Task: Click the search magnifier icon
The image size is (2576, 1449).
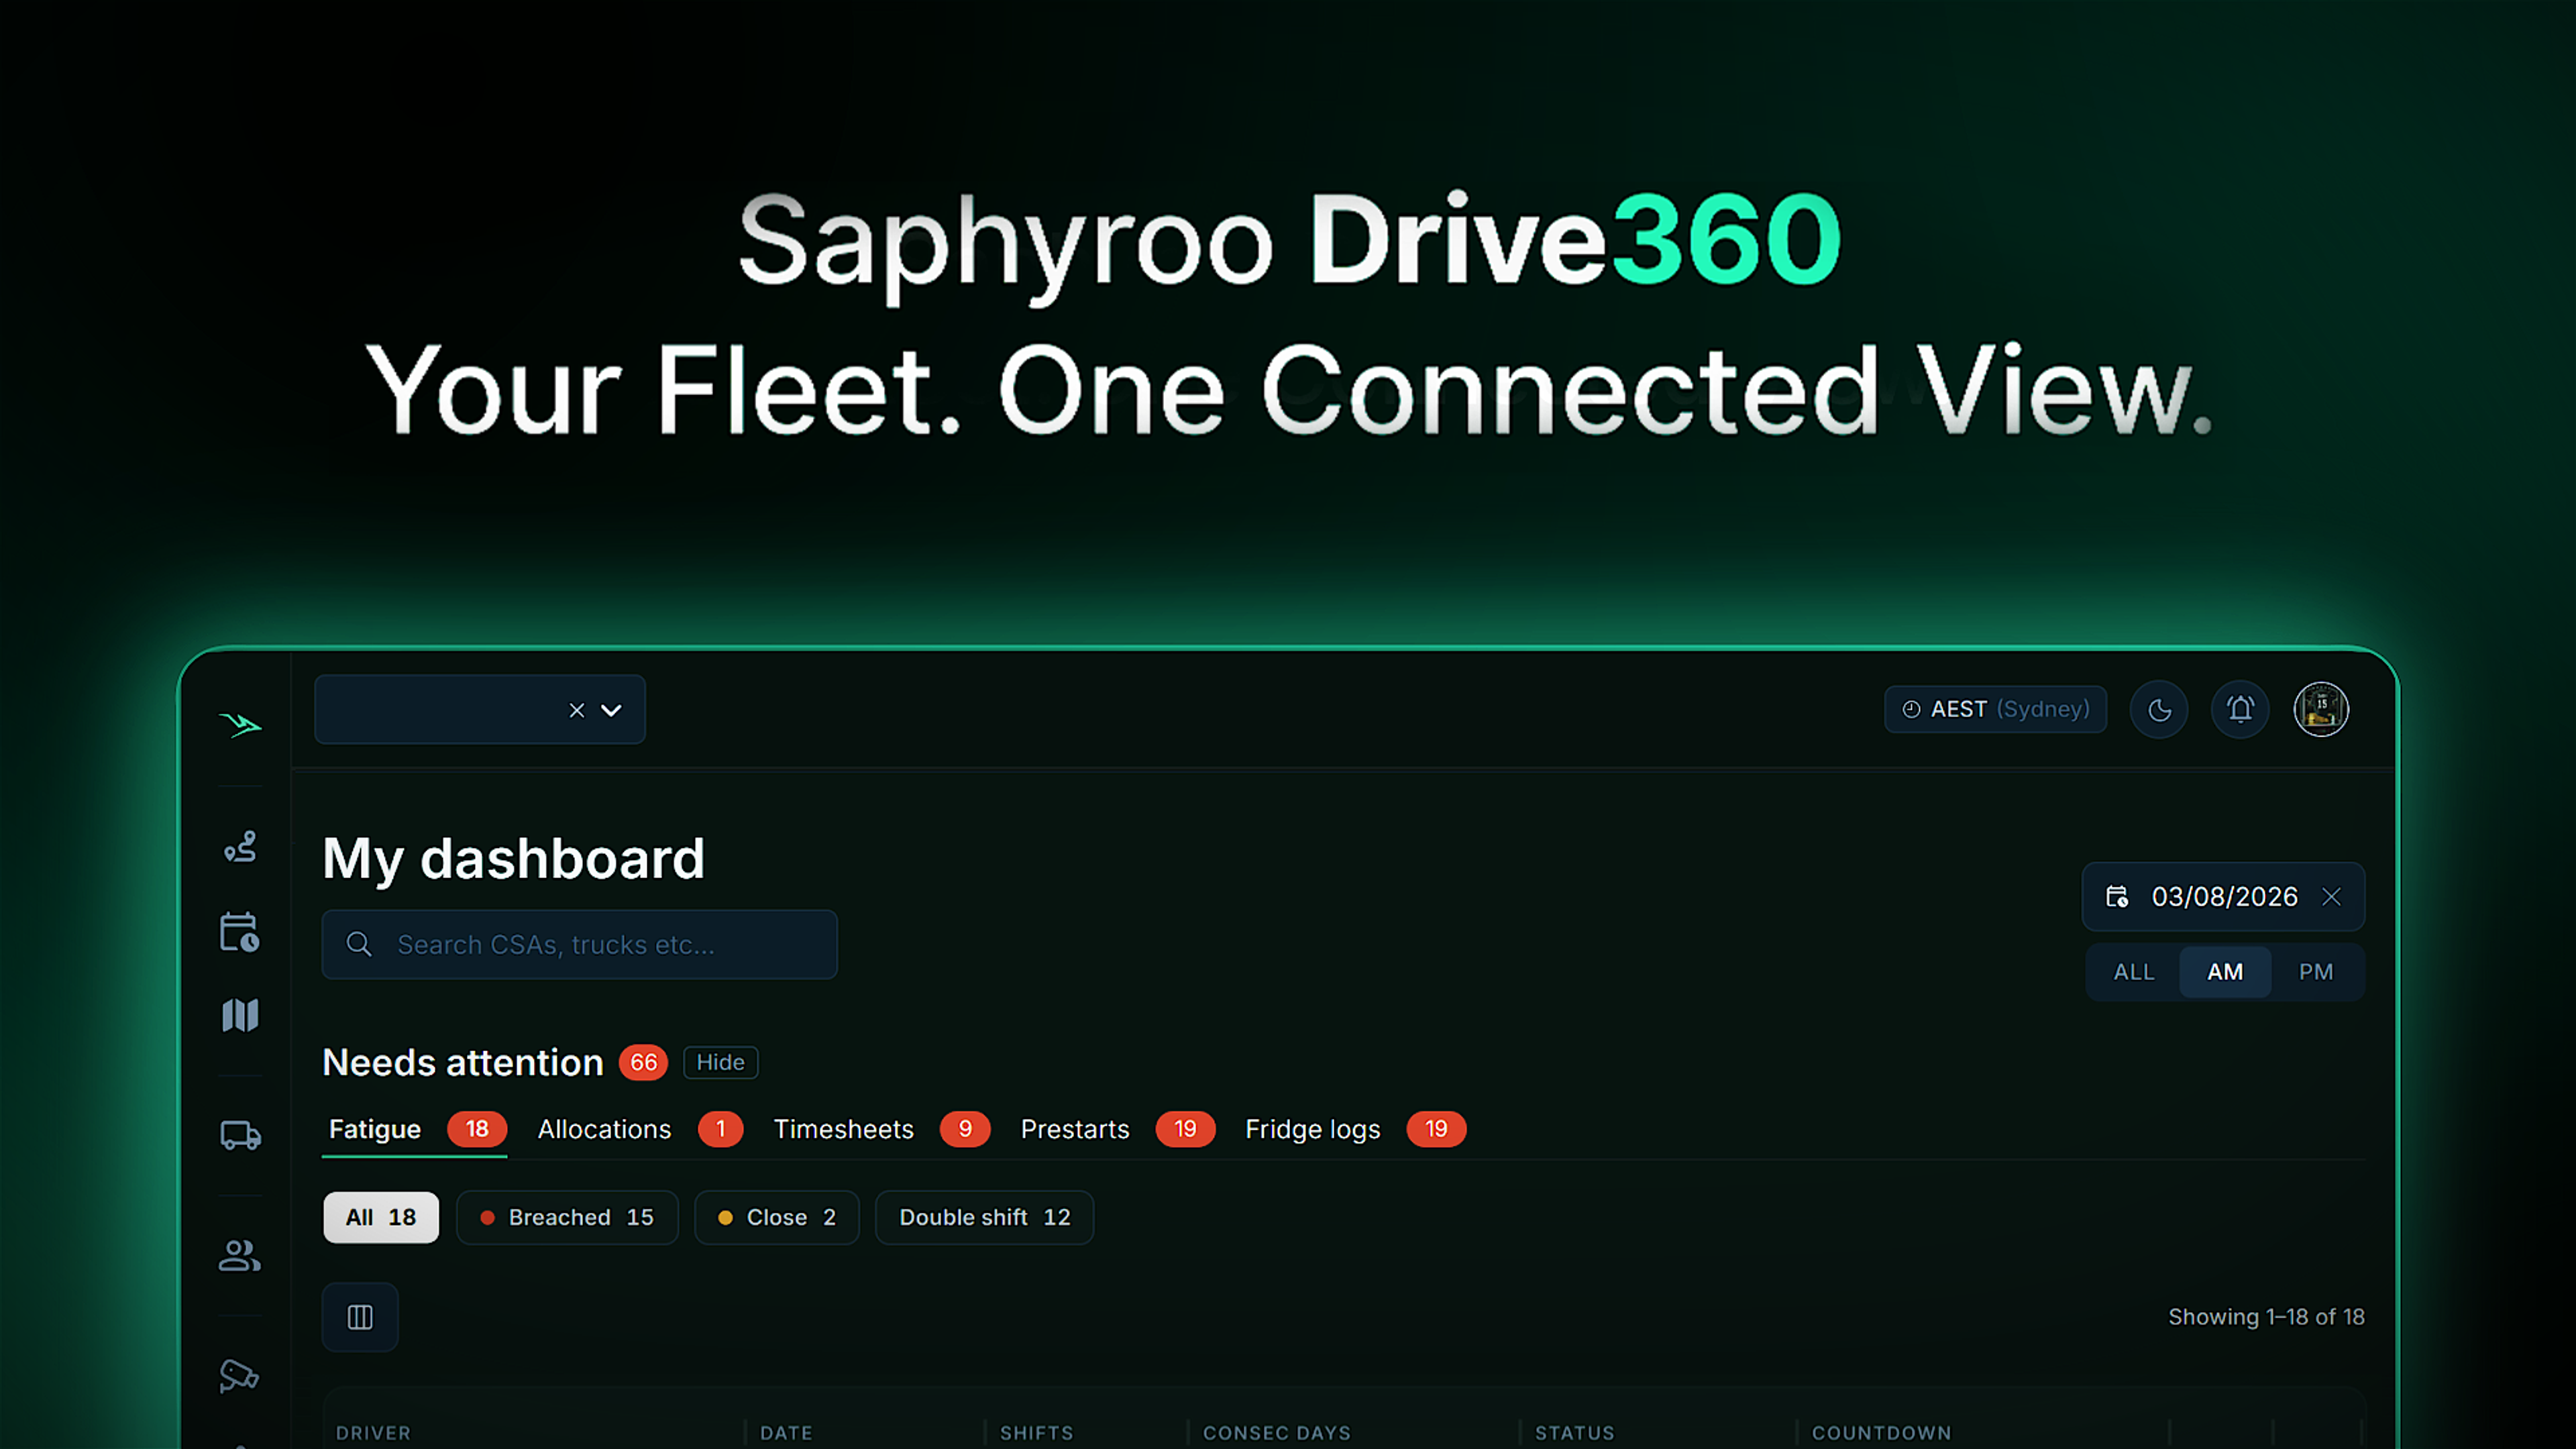Action: pyautogui.click(x=359, y=944)
